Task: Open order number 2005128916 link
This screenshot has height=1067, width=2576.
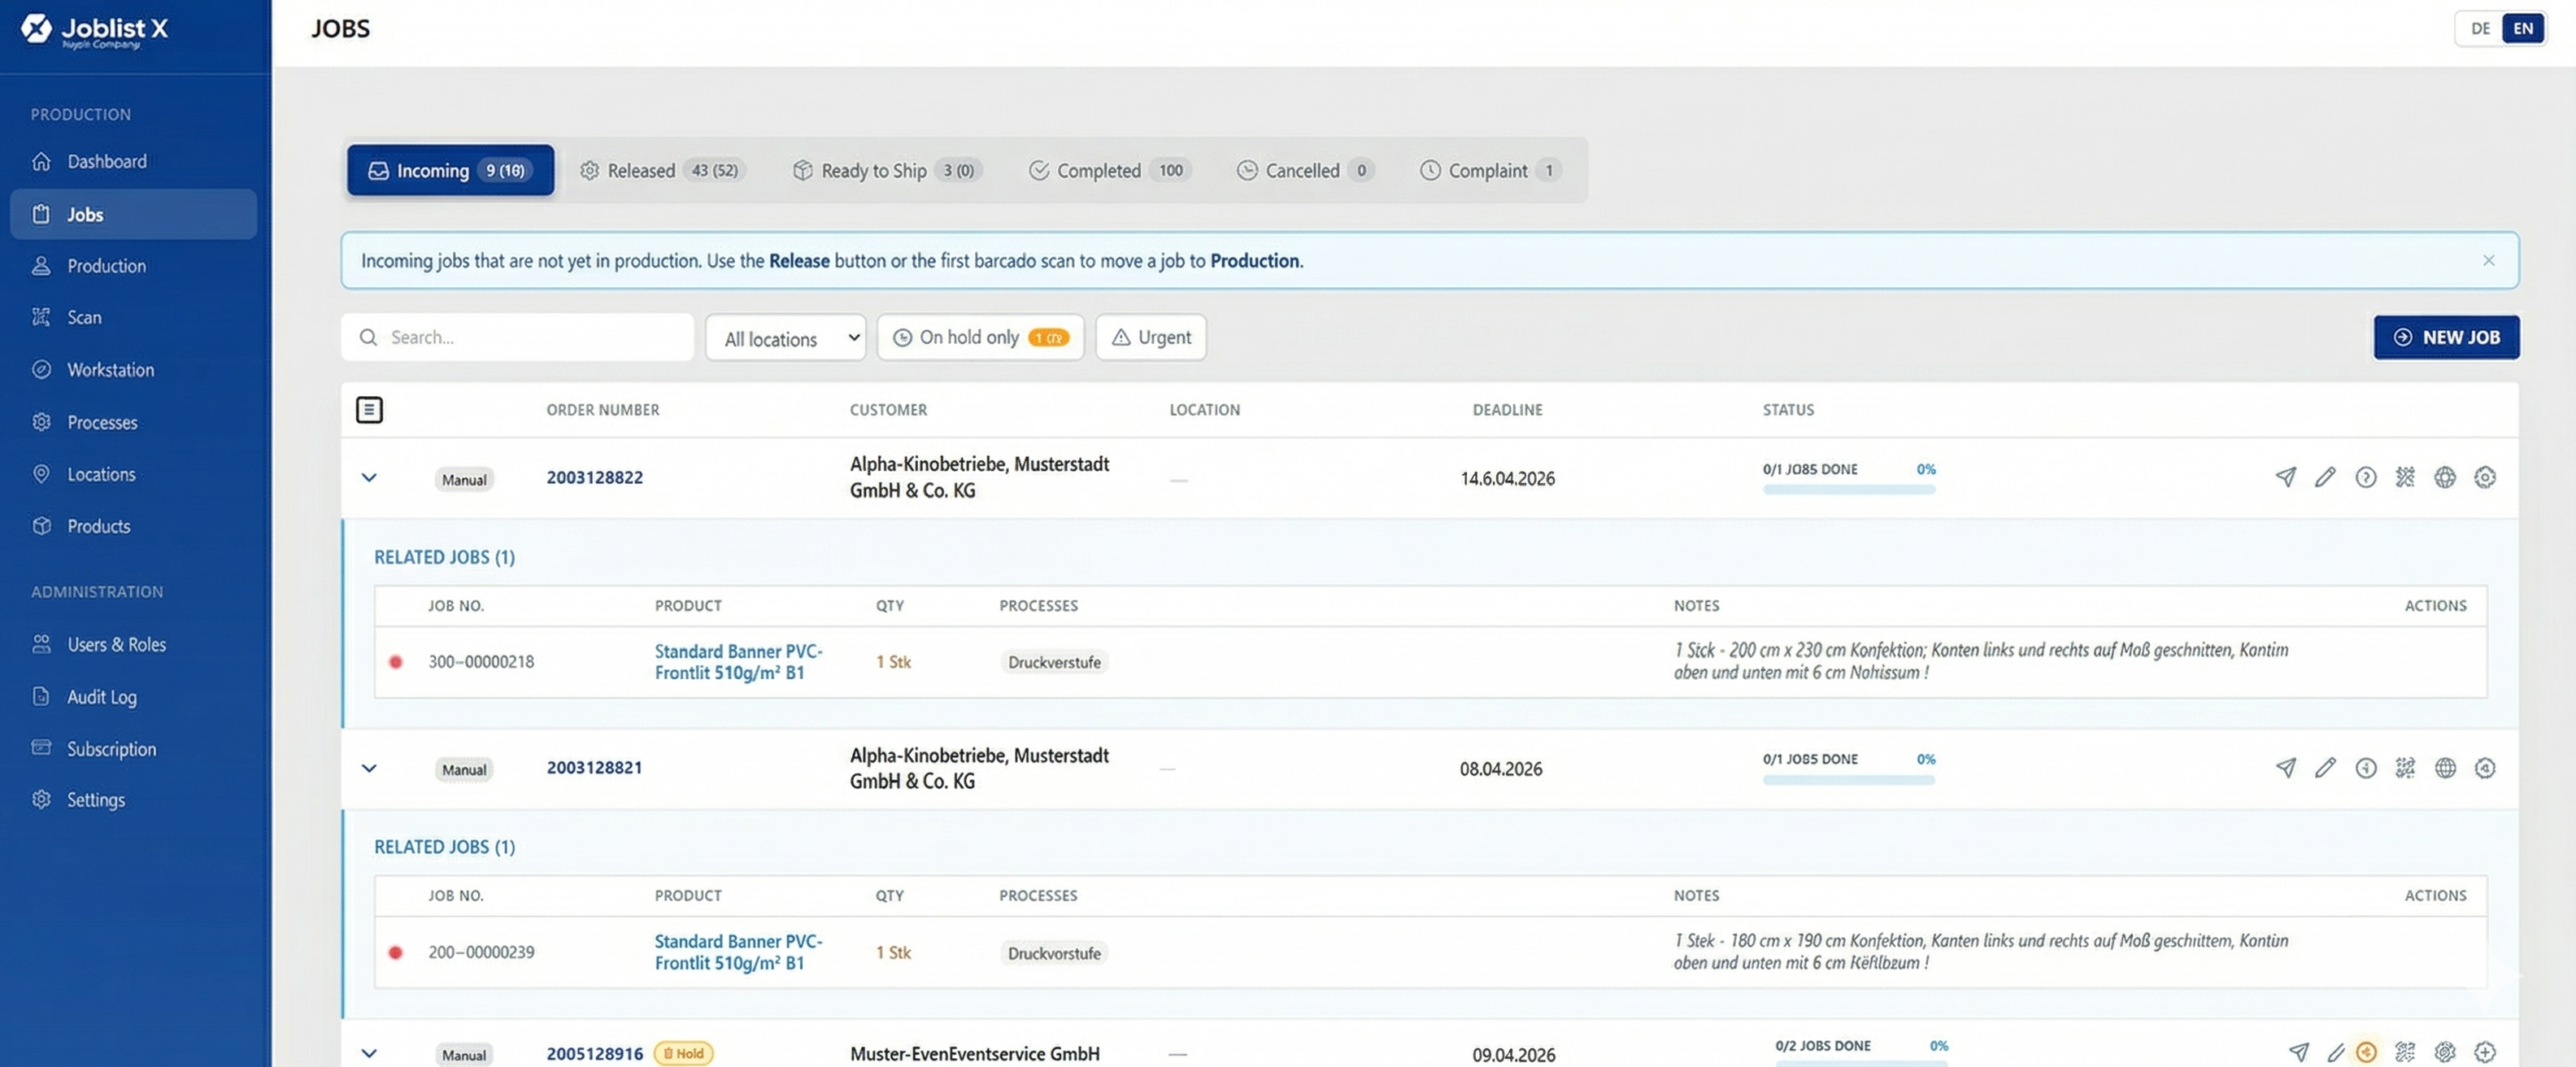Action: coord(594,1054)
